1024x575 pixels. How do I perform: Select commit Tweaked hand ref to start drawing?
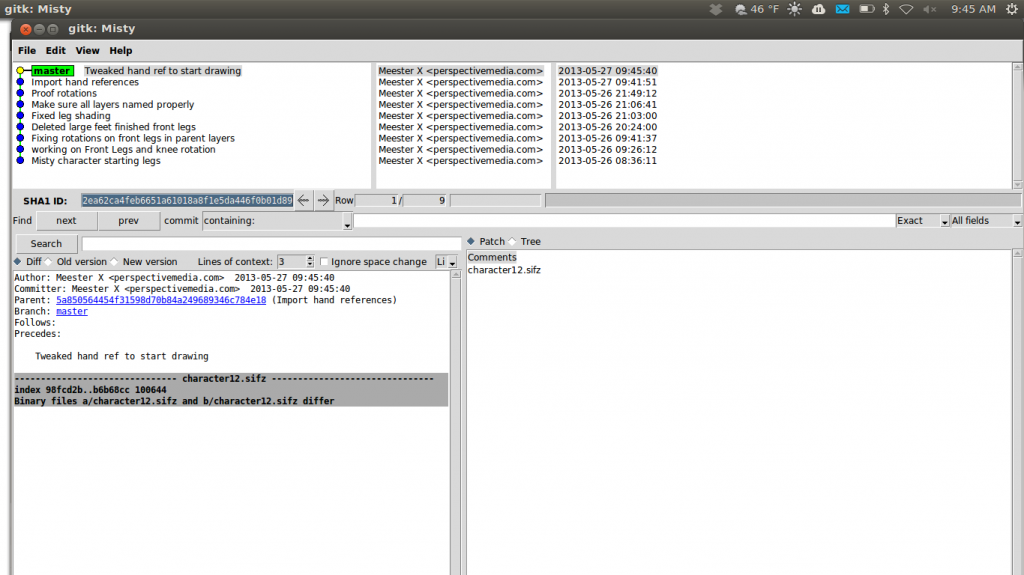[x=163, y=71]
